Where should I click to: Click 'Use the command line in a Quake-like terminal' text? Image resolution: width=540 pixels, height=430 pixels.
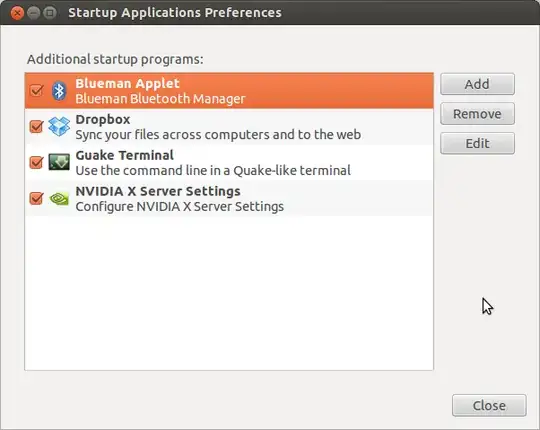[213, 170]
